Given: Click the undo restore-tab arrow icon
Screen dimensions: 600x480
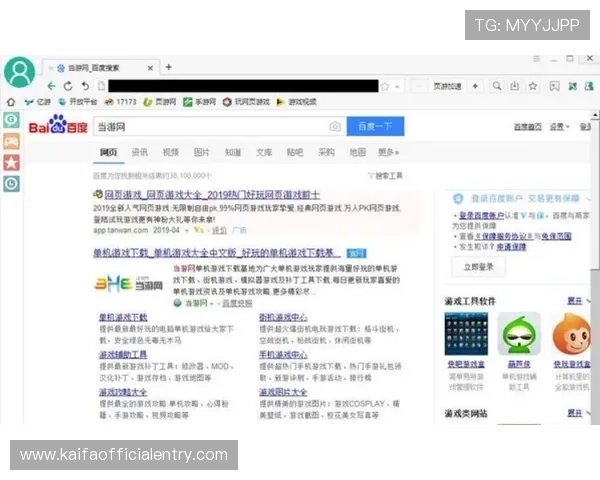Looking at the screenshot, I should click(85, 86).
